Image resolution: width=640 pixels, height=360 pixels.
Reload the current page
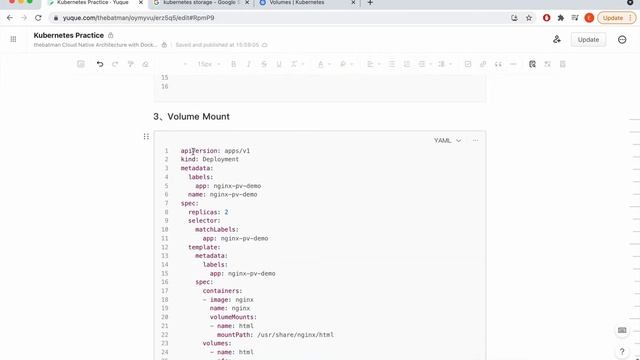[x=38, y=18]
